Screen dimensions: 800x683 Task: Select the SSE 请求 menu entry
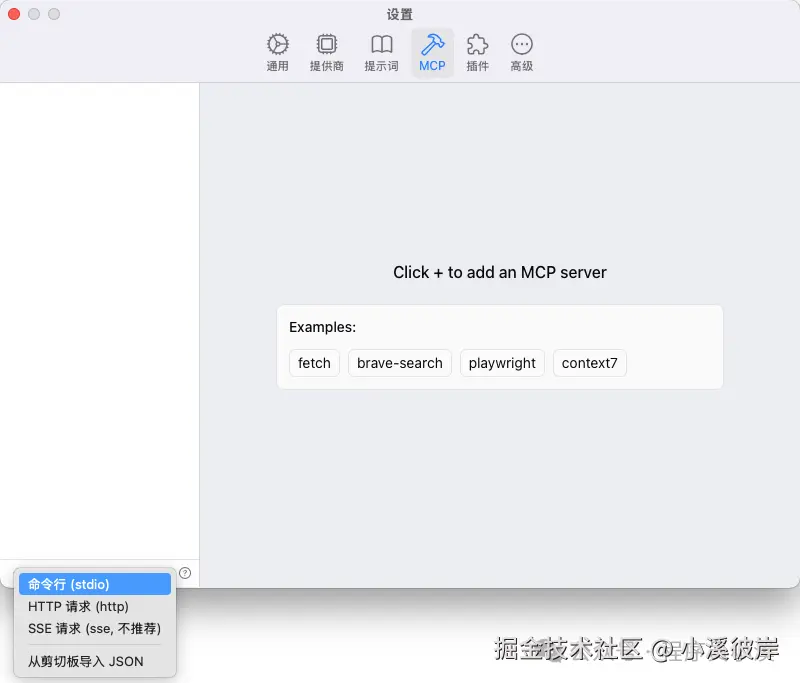[94, 629]
